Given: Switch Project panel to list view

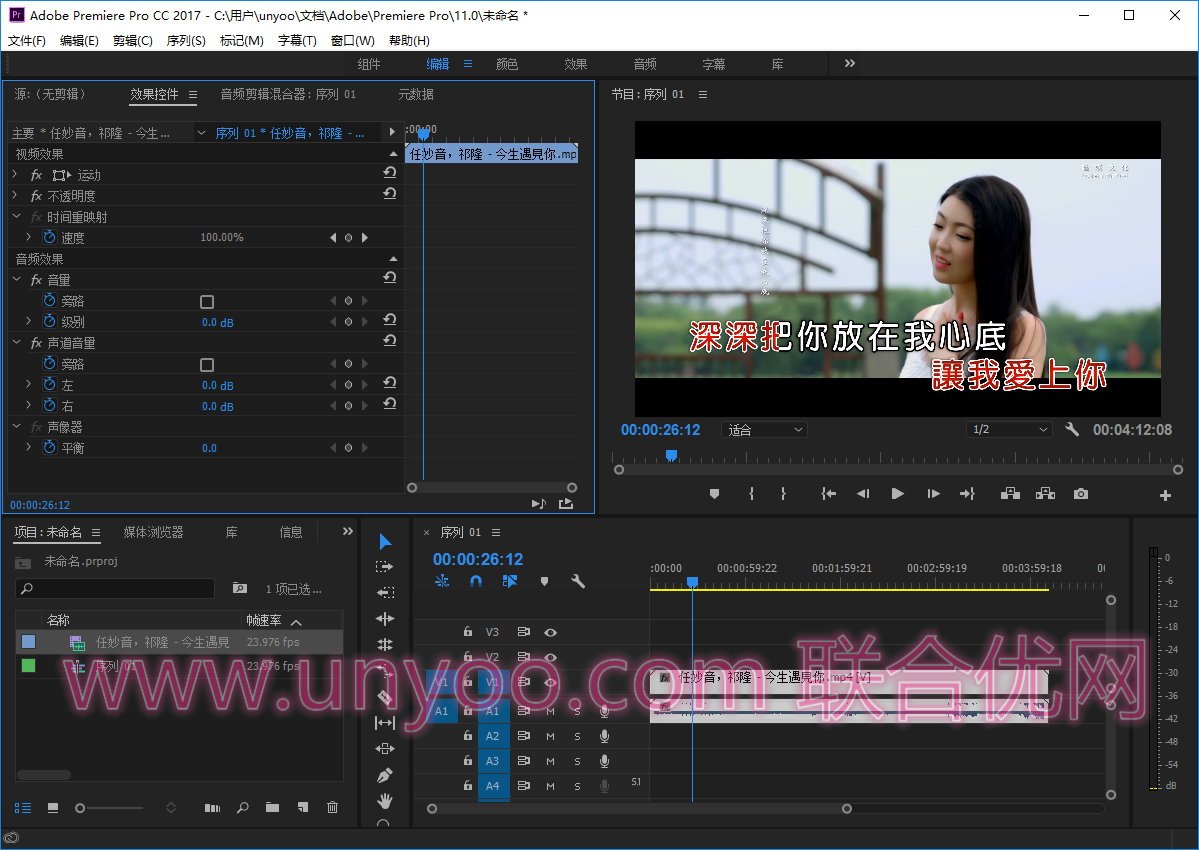Looking at the screenshot, I should tap(23, 807).
